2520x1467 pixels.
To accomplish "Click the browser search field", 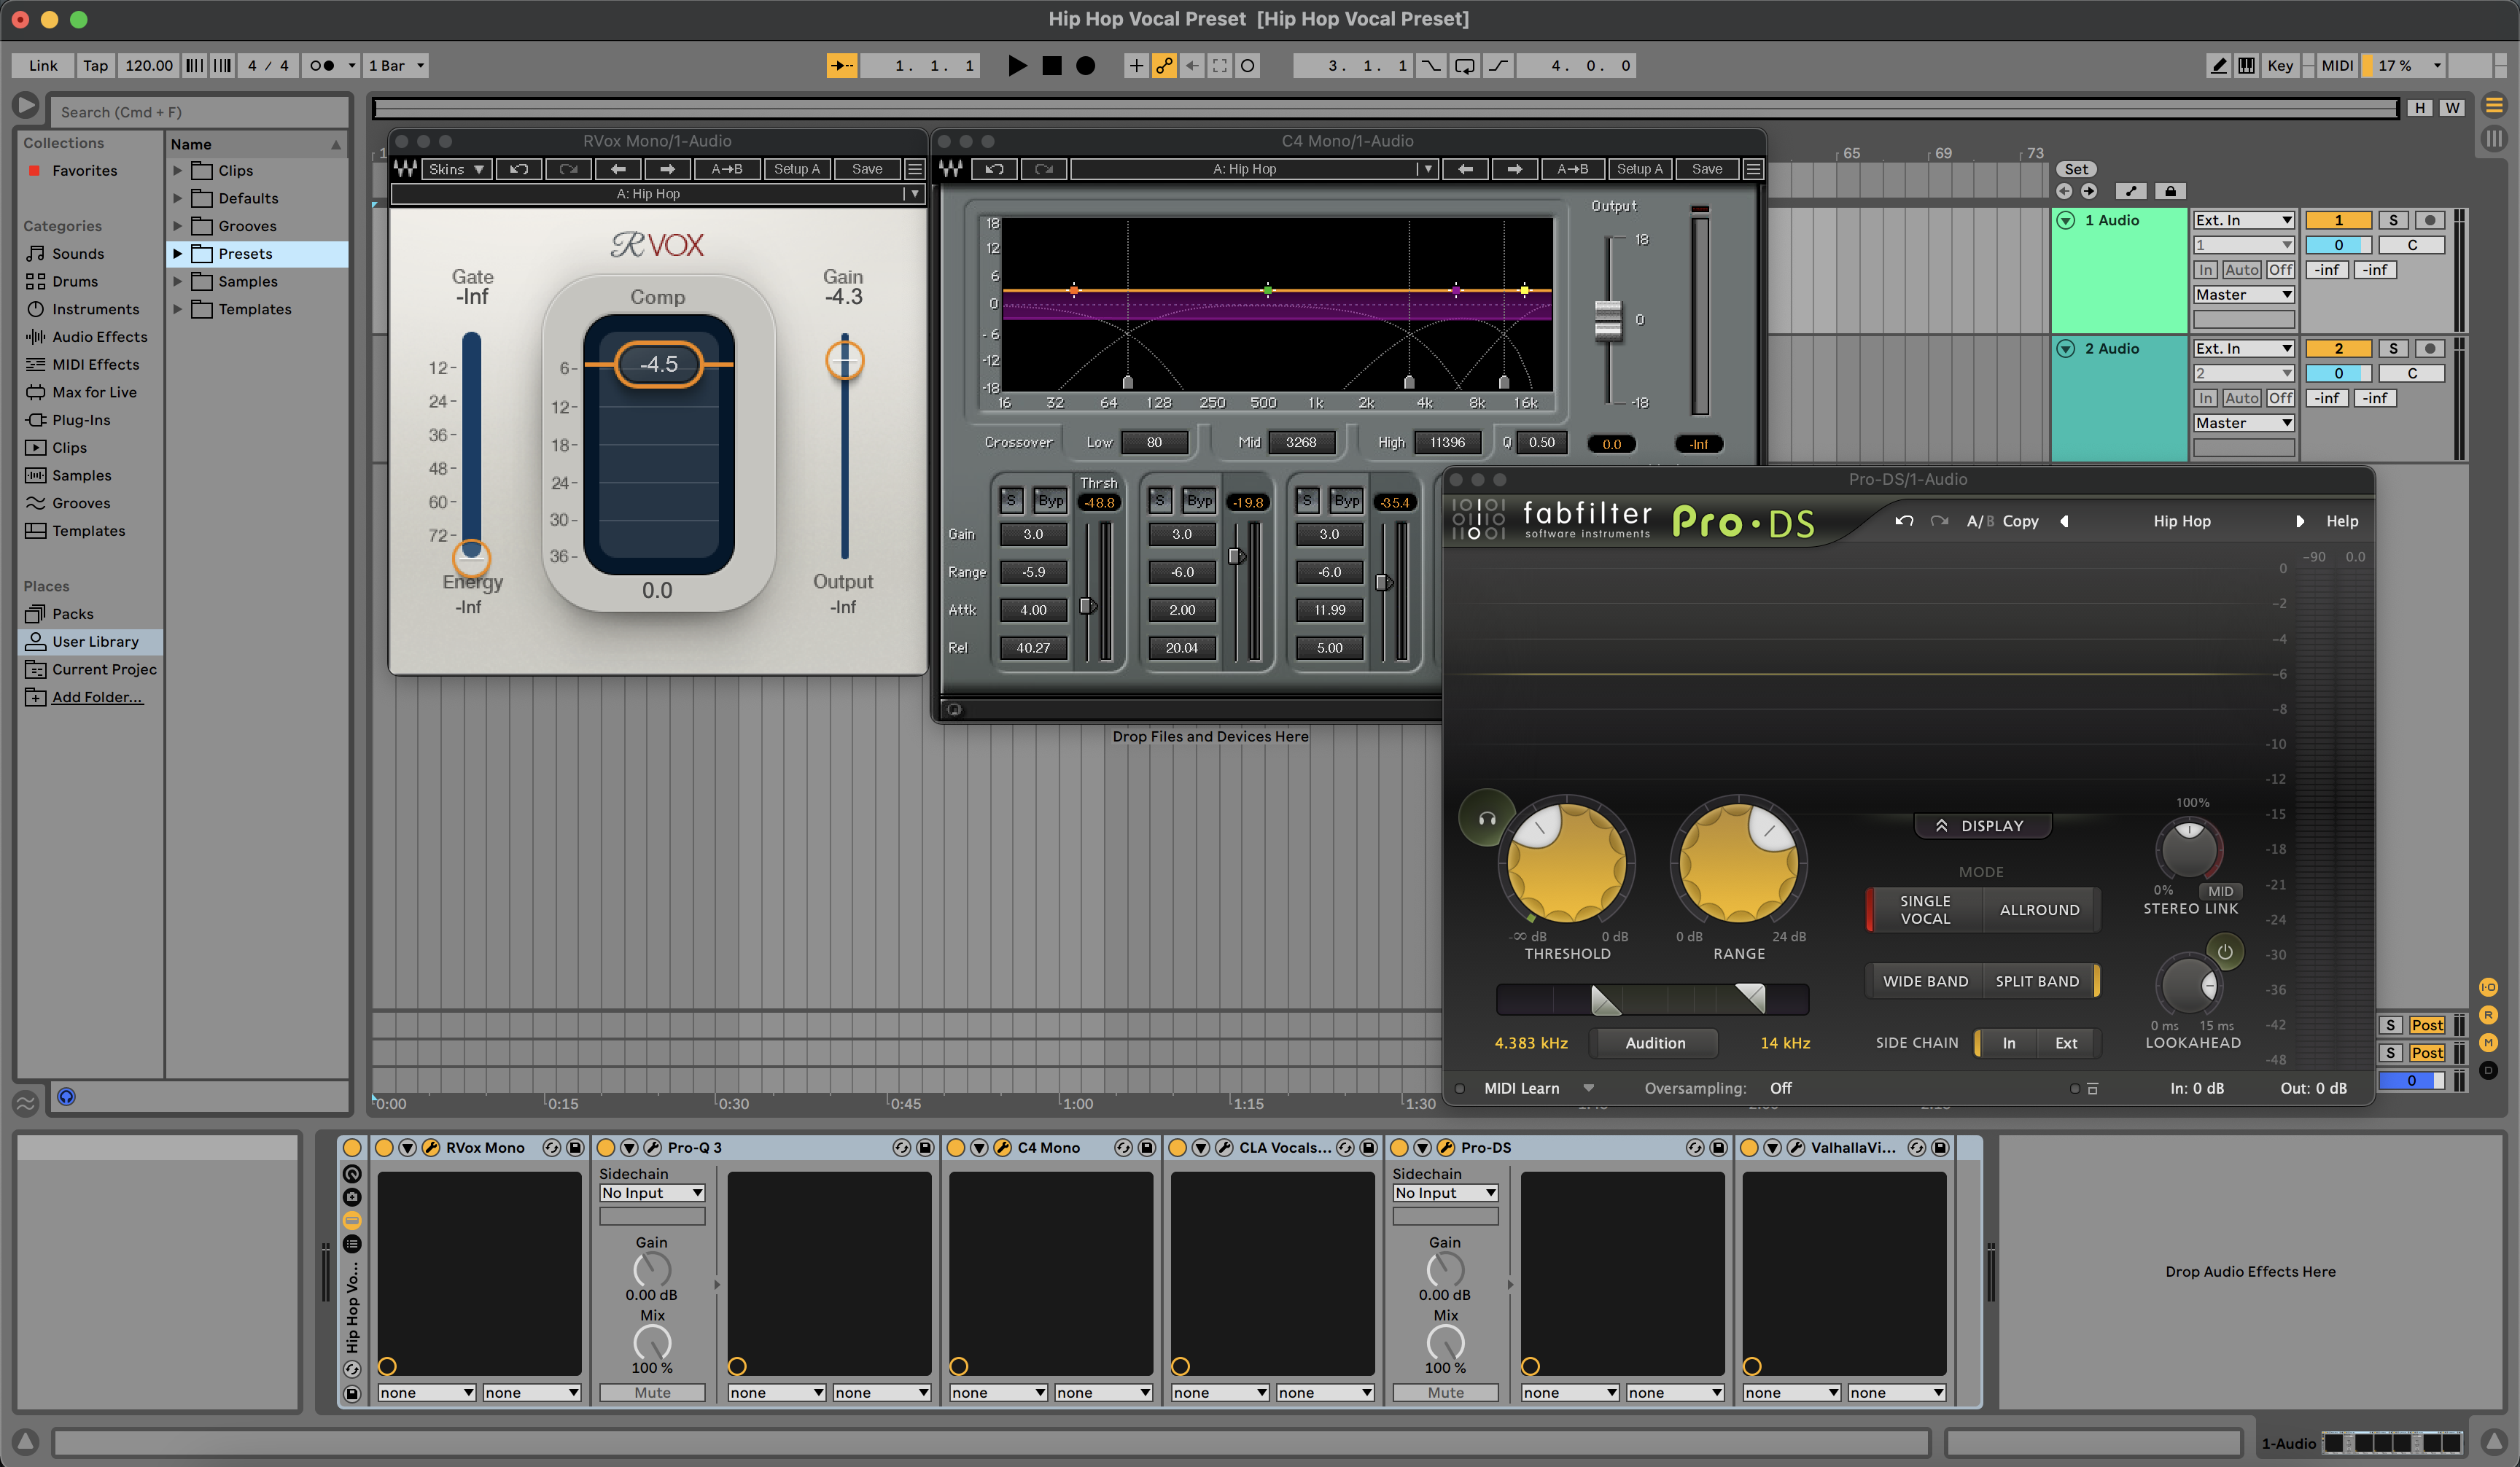I will [x=200, y=112].
